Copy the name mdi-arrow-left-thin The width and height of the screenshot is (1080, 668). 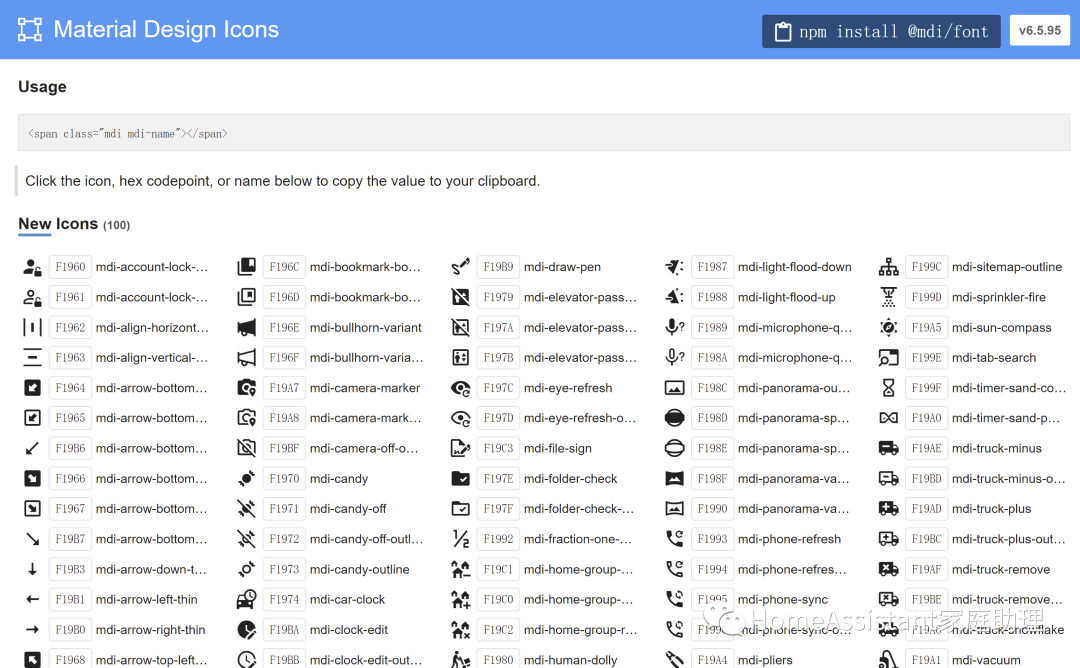click(x=147, y=599)
